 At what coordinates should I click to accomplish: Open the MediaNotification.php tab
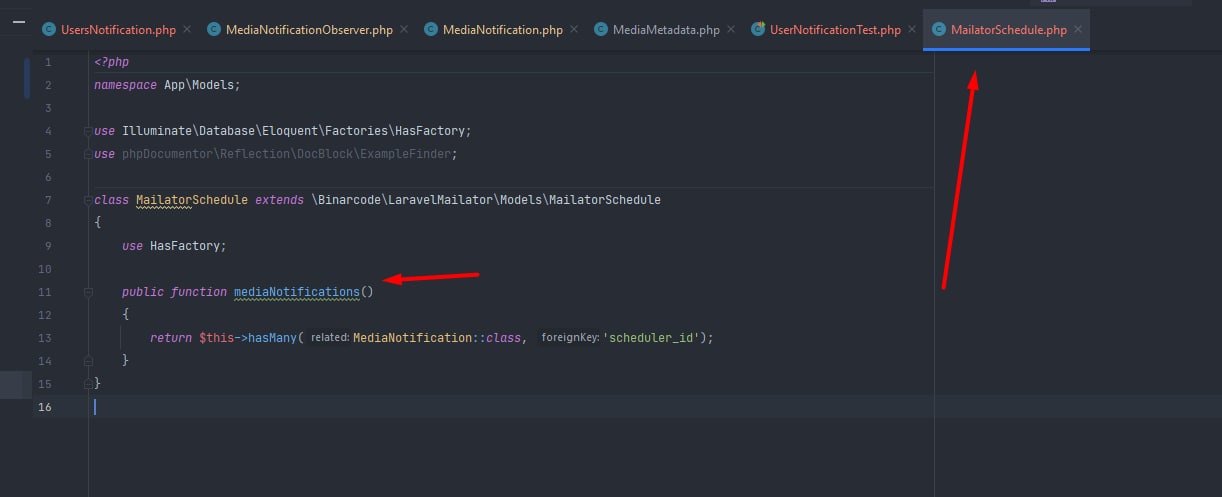[503, 30]
